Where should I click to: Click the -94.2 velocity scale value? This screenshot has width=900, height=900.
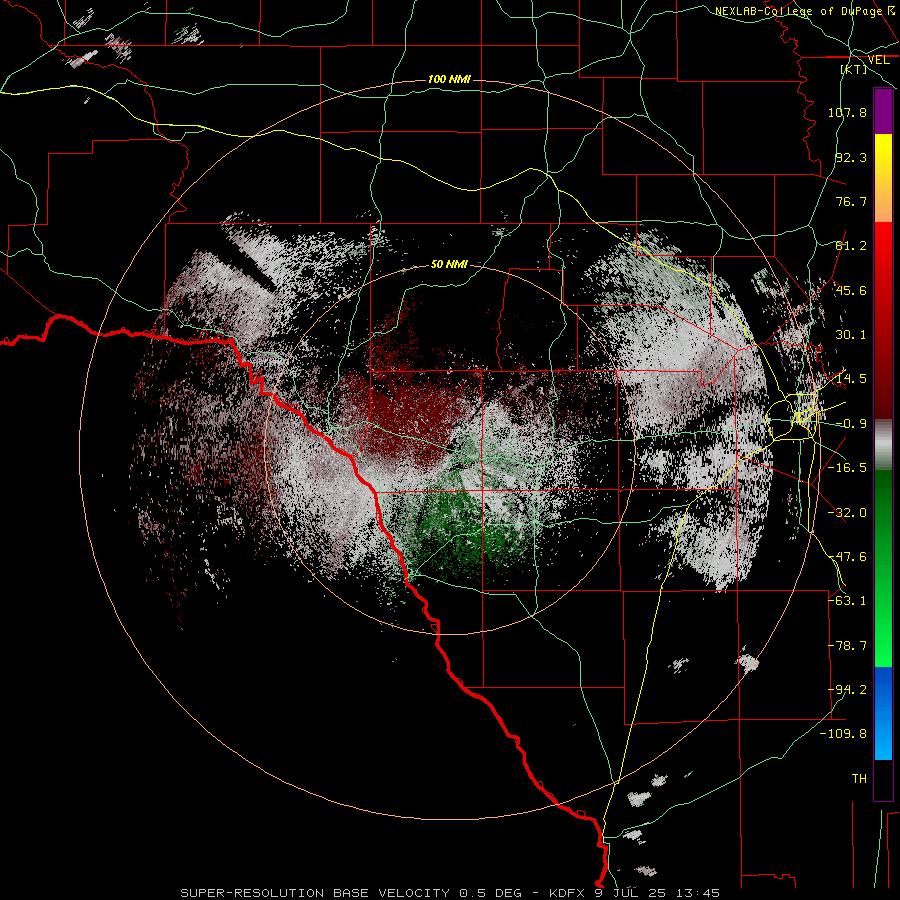click(x=847, y=690)
